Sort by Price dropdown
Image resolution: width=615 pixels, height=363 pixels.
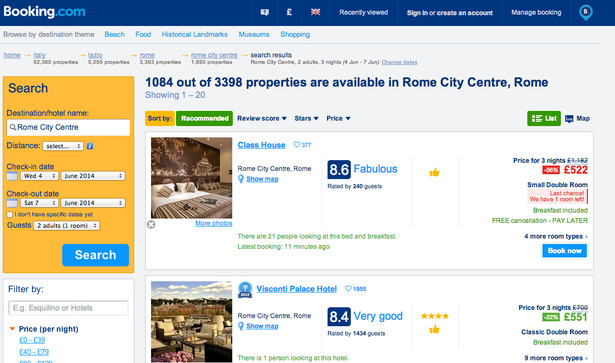[338, 118]
